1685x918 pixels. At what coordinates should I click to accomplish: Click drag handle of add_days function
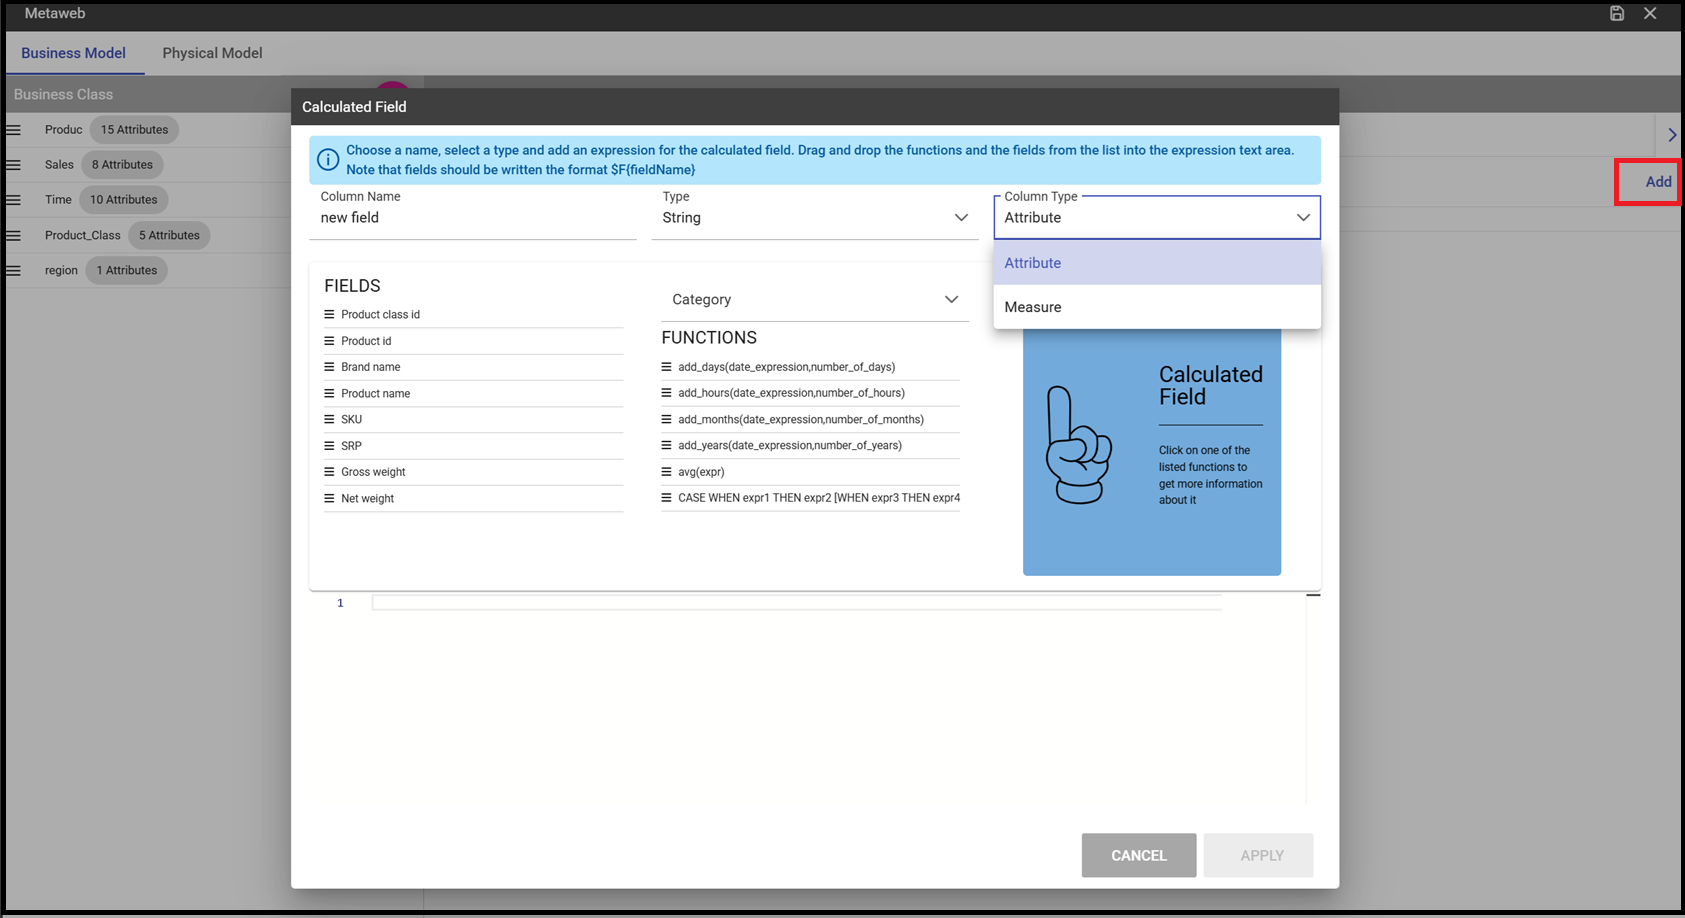point(666,367)
